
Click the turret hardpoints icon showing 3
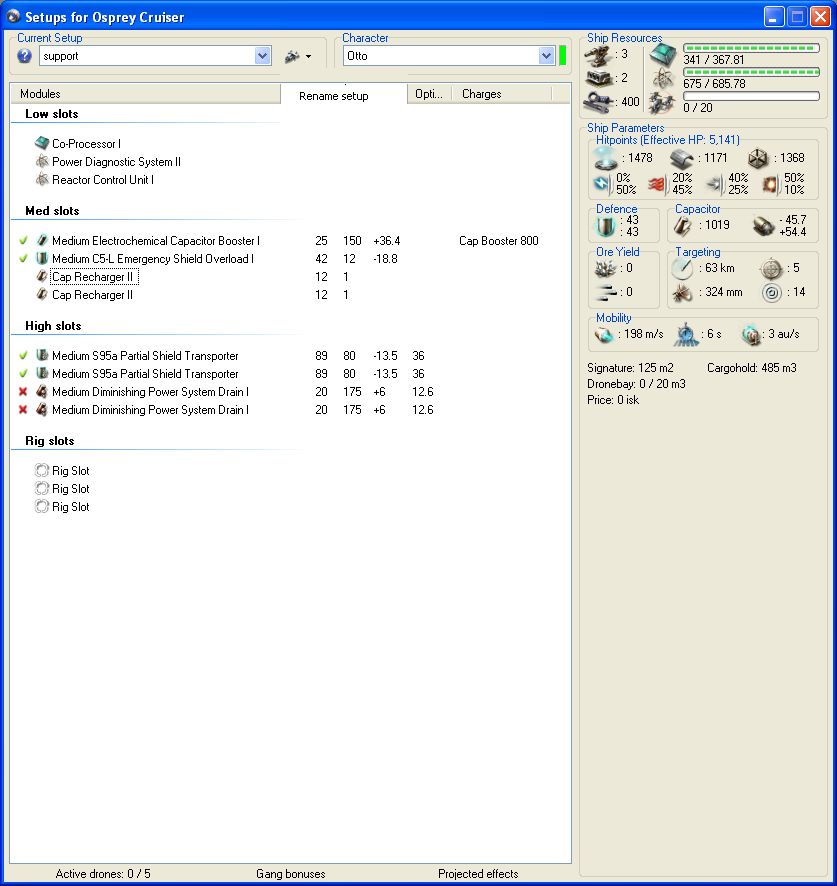[x=598, y=55]
